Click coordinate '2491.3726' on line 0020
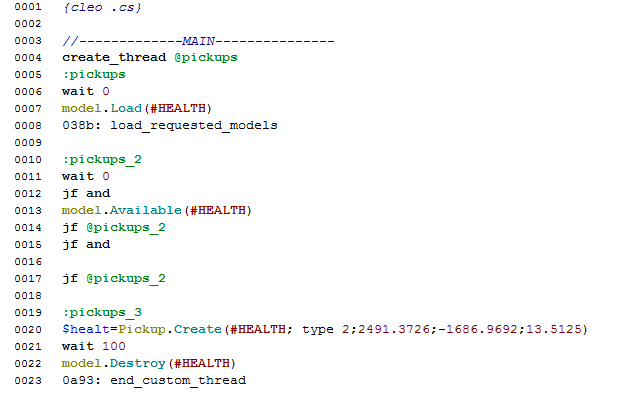630x420 pixels. coord(394,330)
